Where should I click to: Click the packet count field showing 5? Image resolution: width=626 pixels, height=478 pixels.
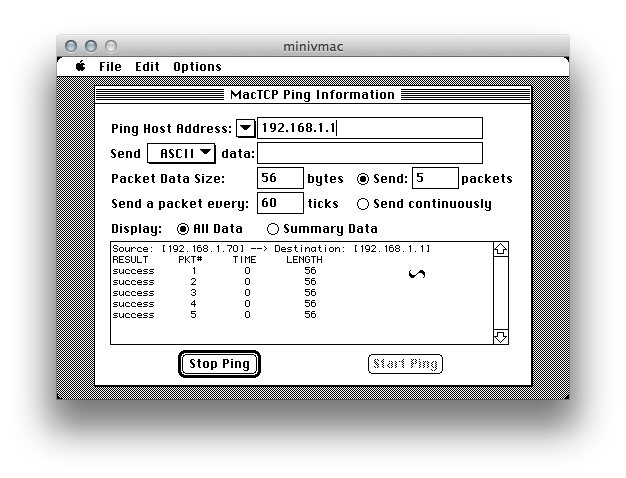point(435,178)
